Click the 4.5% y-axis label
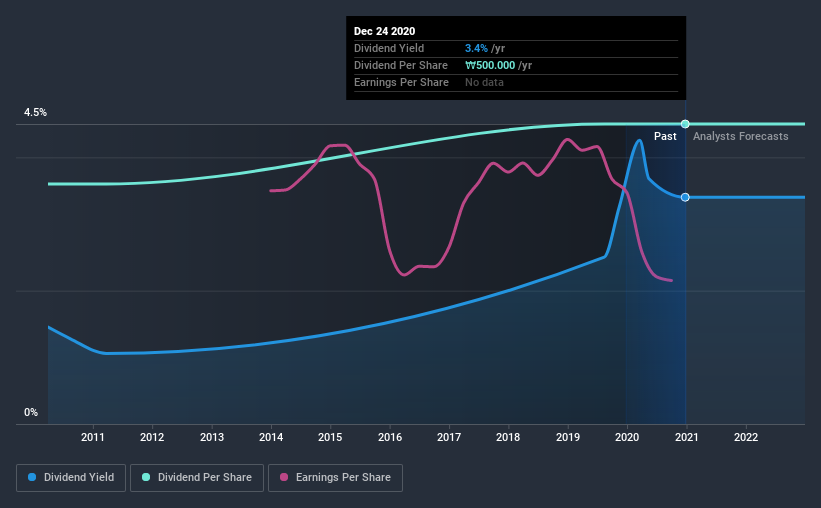Image resolution: width=821 pixels, height=508 pixels. [x=35, y=113]
